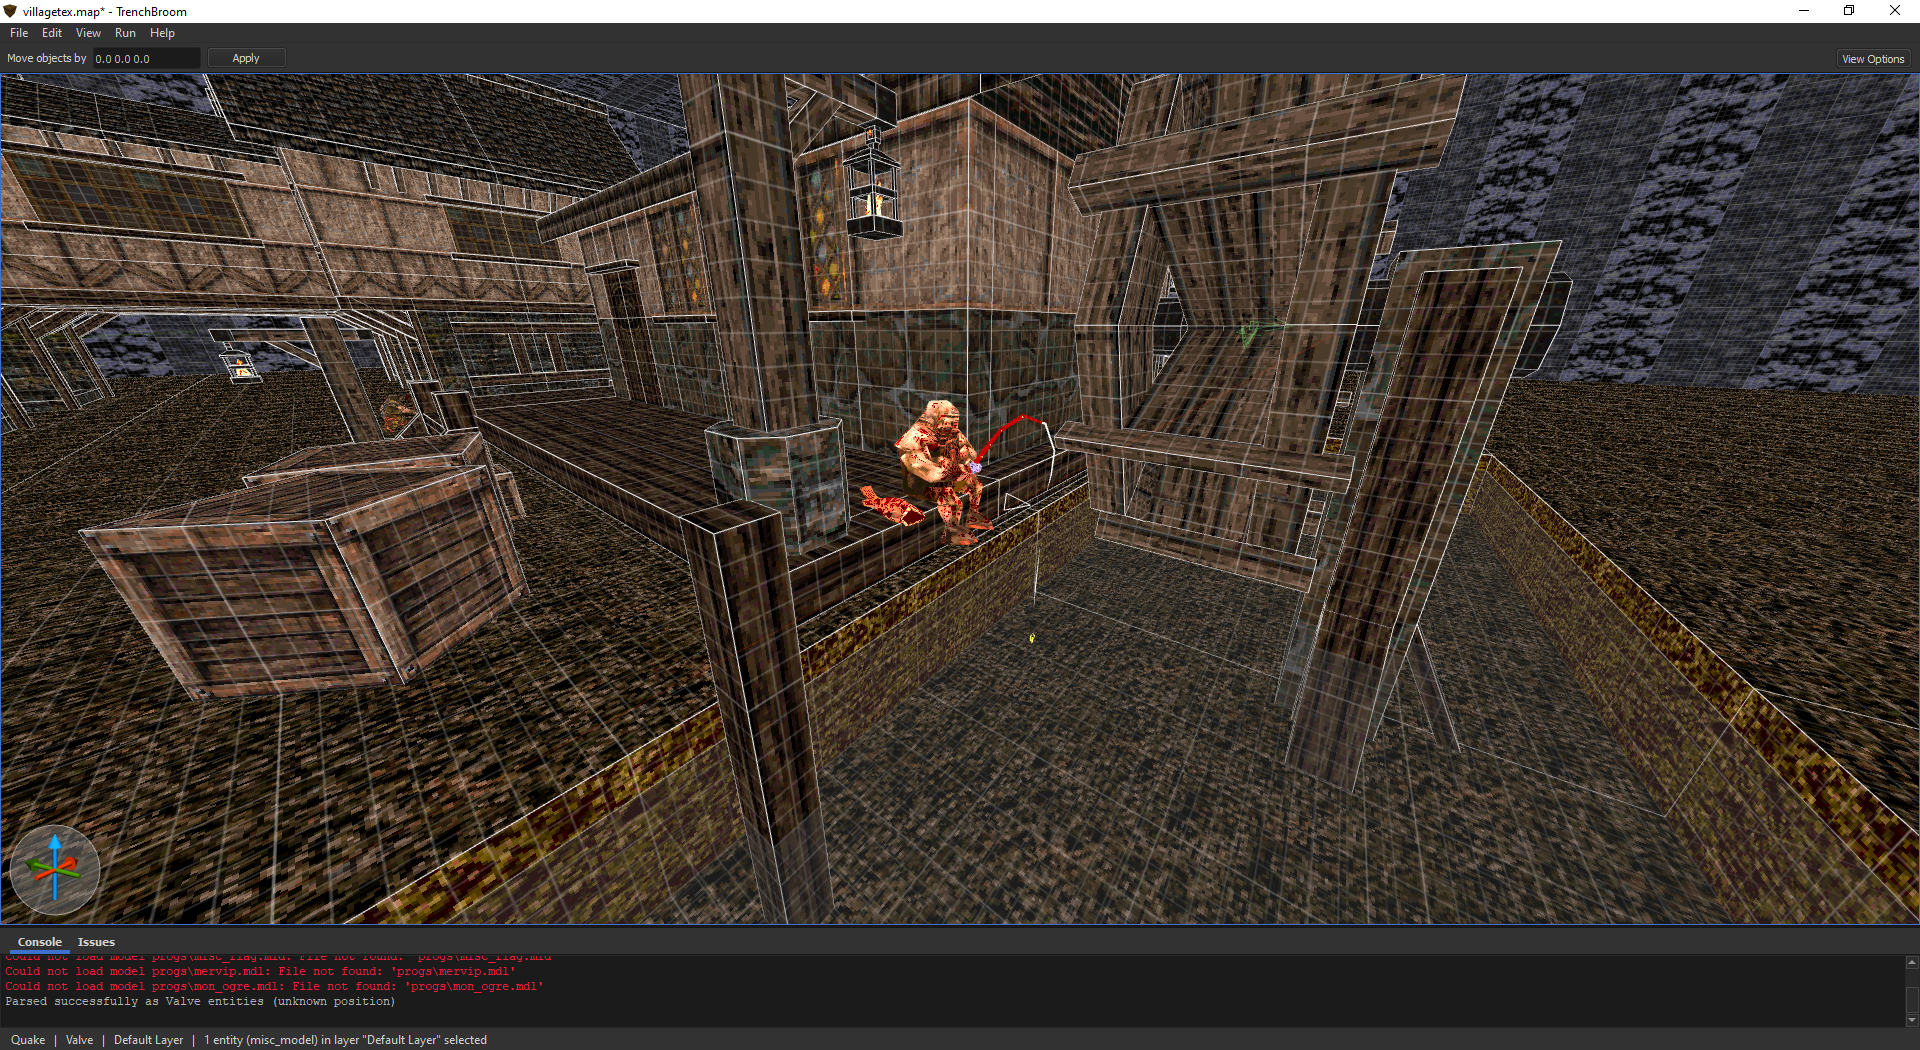Open the View Options dropdown
The width and height of the screenshot is (1920, 1050).
coord(1873,59)
